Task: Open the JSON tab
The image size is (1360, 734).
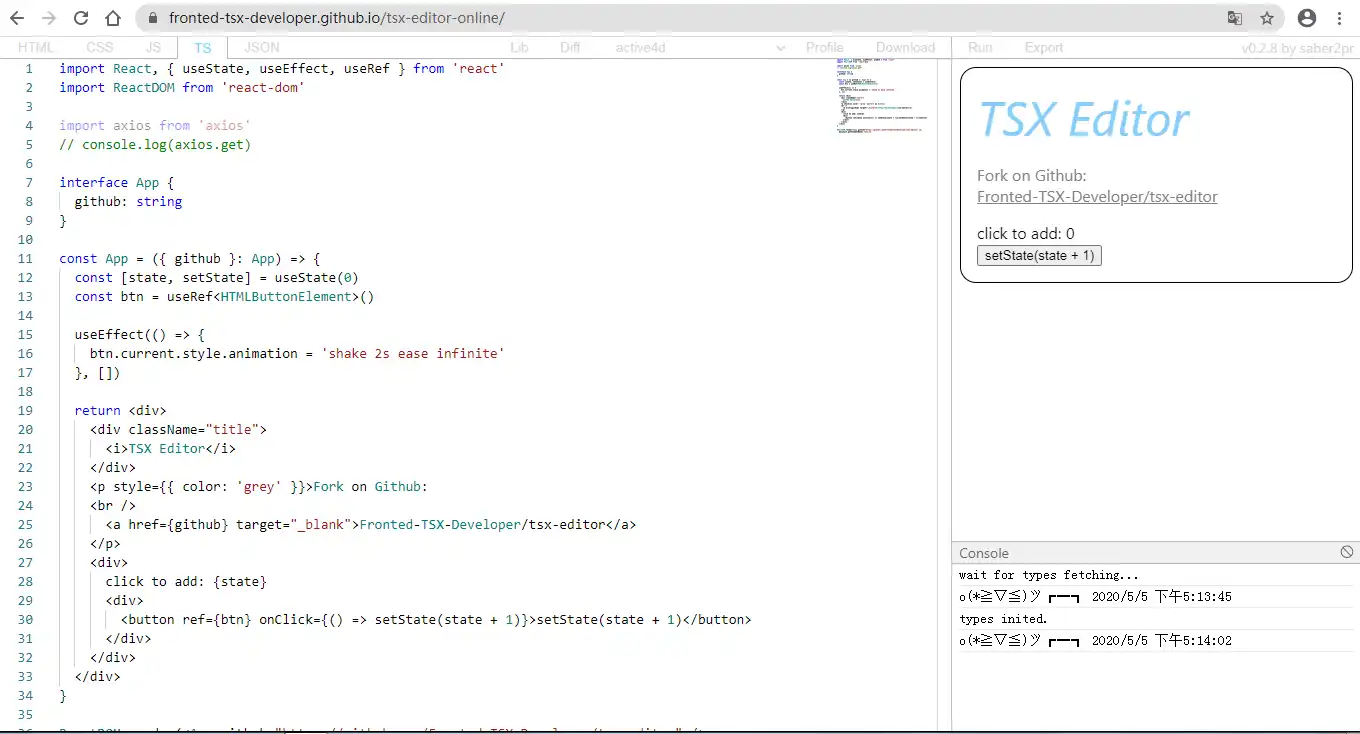Action: [x=262, y=47]
